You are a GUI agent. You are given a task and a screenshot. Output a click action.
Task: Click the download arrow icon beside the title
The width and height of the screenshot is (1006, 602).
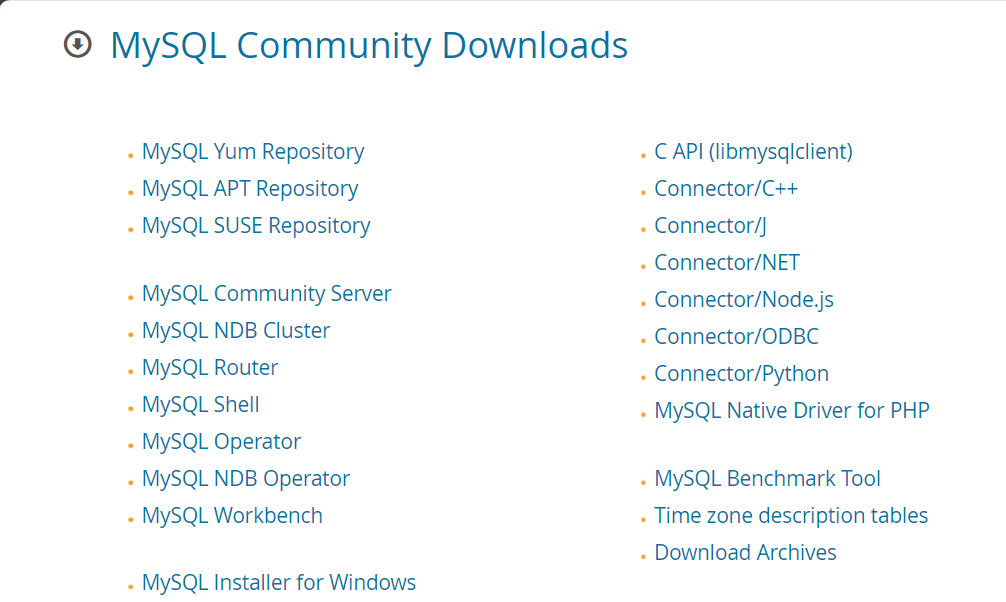coord(77,45)
